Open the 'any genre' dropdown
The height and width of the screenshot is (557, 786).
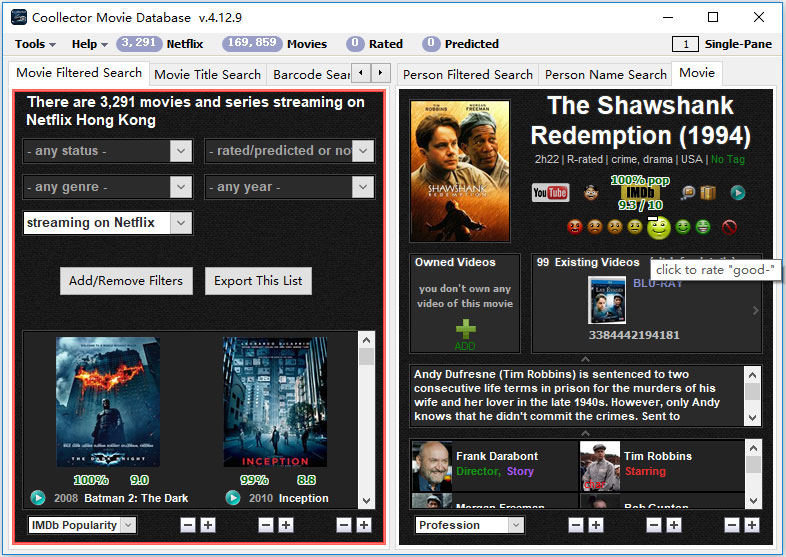(x=107, y=187)
